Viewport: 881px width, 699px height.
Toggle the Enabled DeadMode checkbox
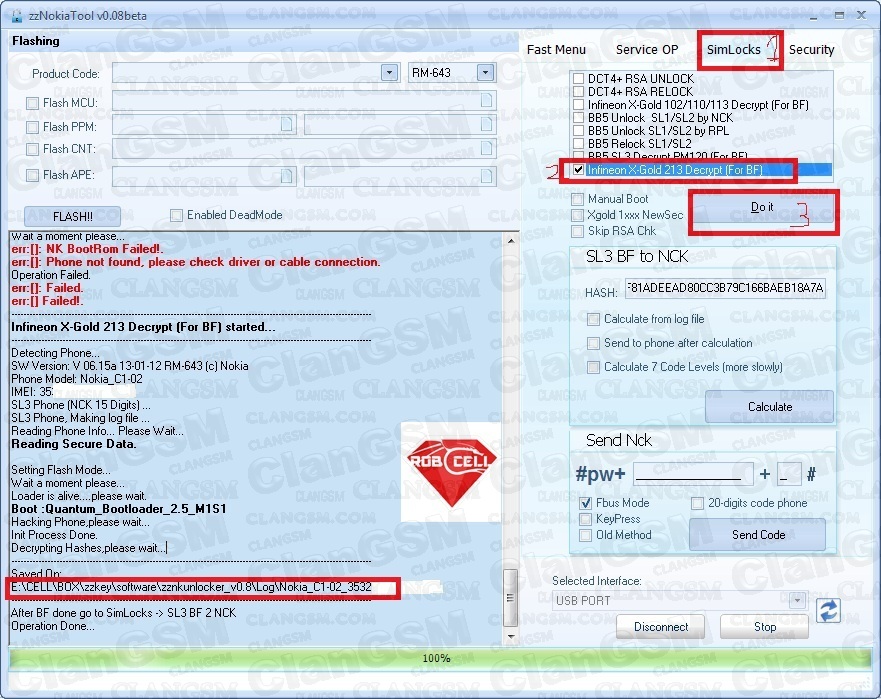(x=176, y=215)
